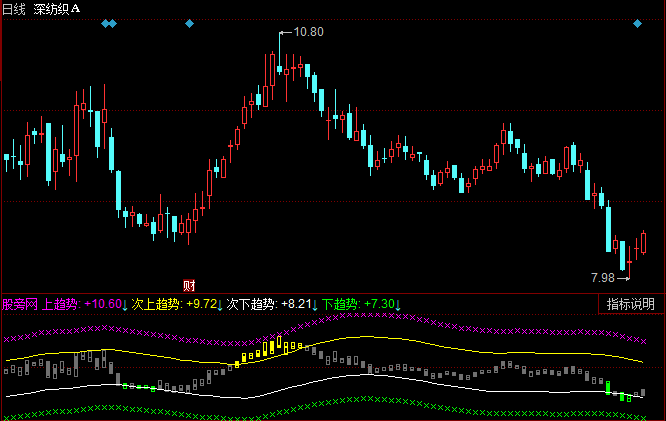
Task: Click the red 财 financial marker
Action: pos(187,284)
